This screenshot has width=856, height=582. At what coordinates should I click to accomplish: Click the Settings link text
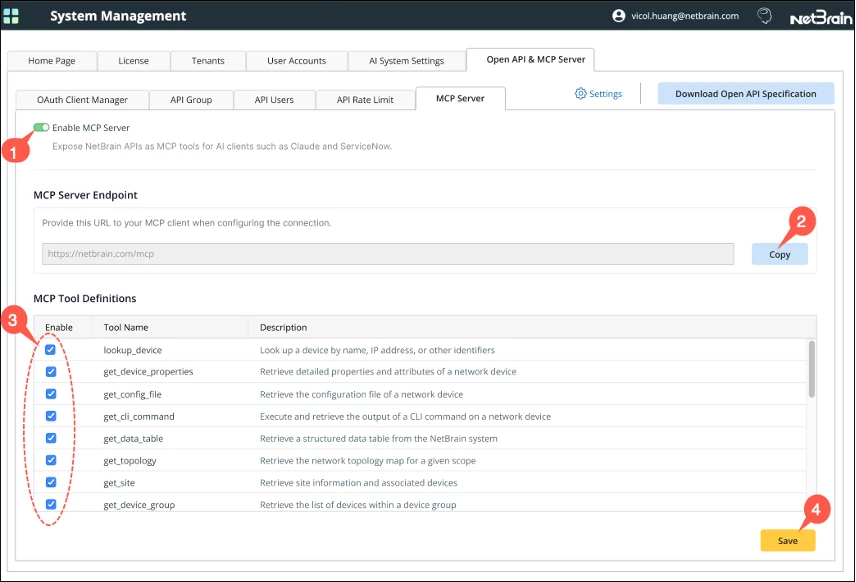pos(605,94)
